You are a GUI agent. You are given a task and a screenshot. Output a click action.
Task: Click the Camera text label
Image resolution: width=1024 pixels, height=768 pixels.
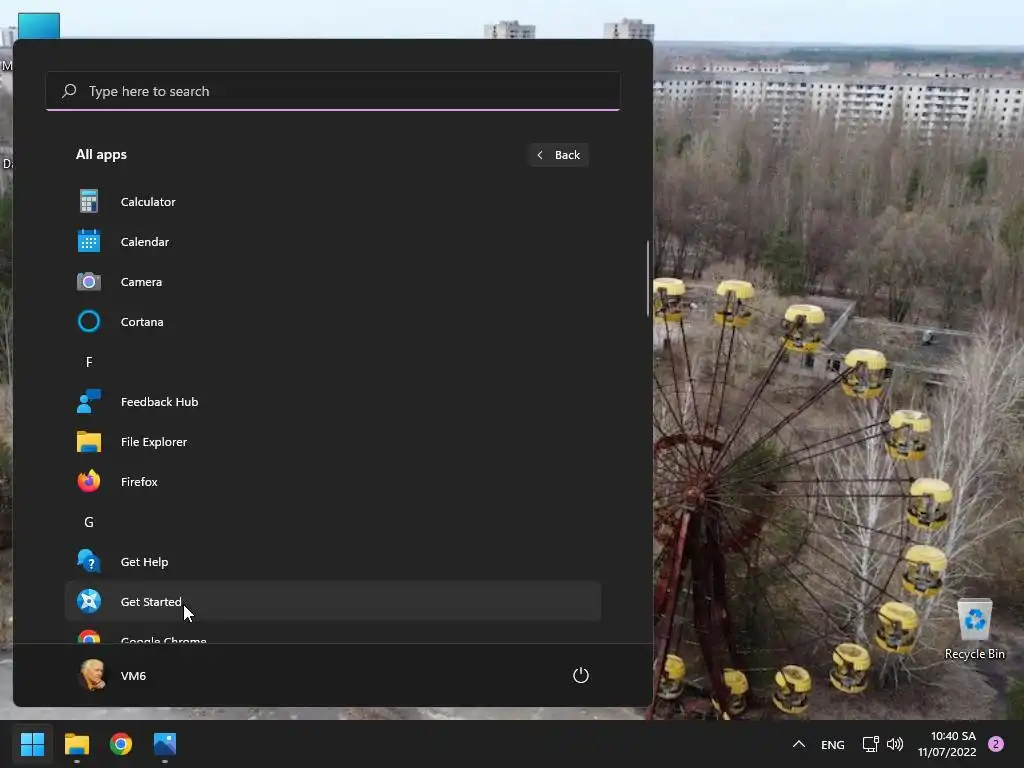(x=141, y=282)
